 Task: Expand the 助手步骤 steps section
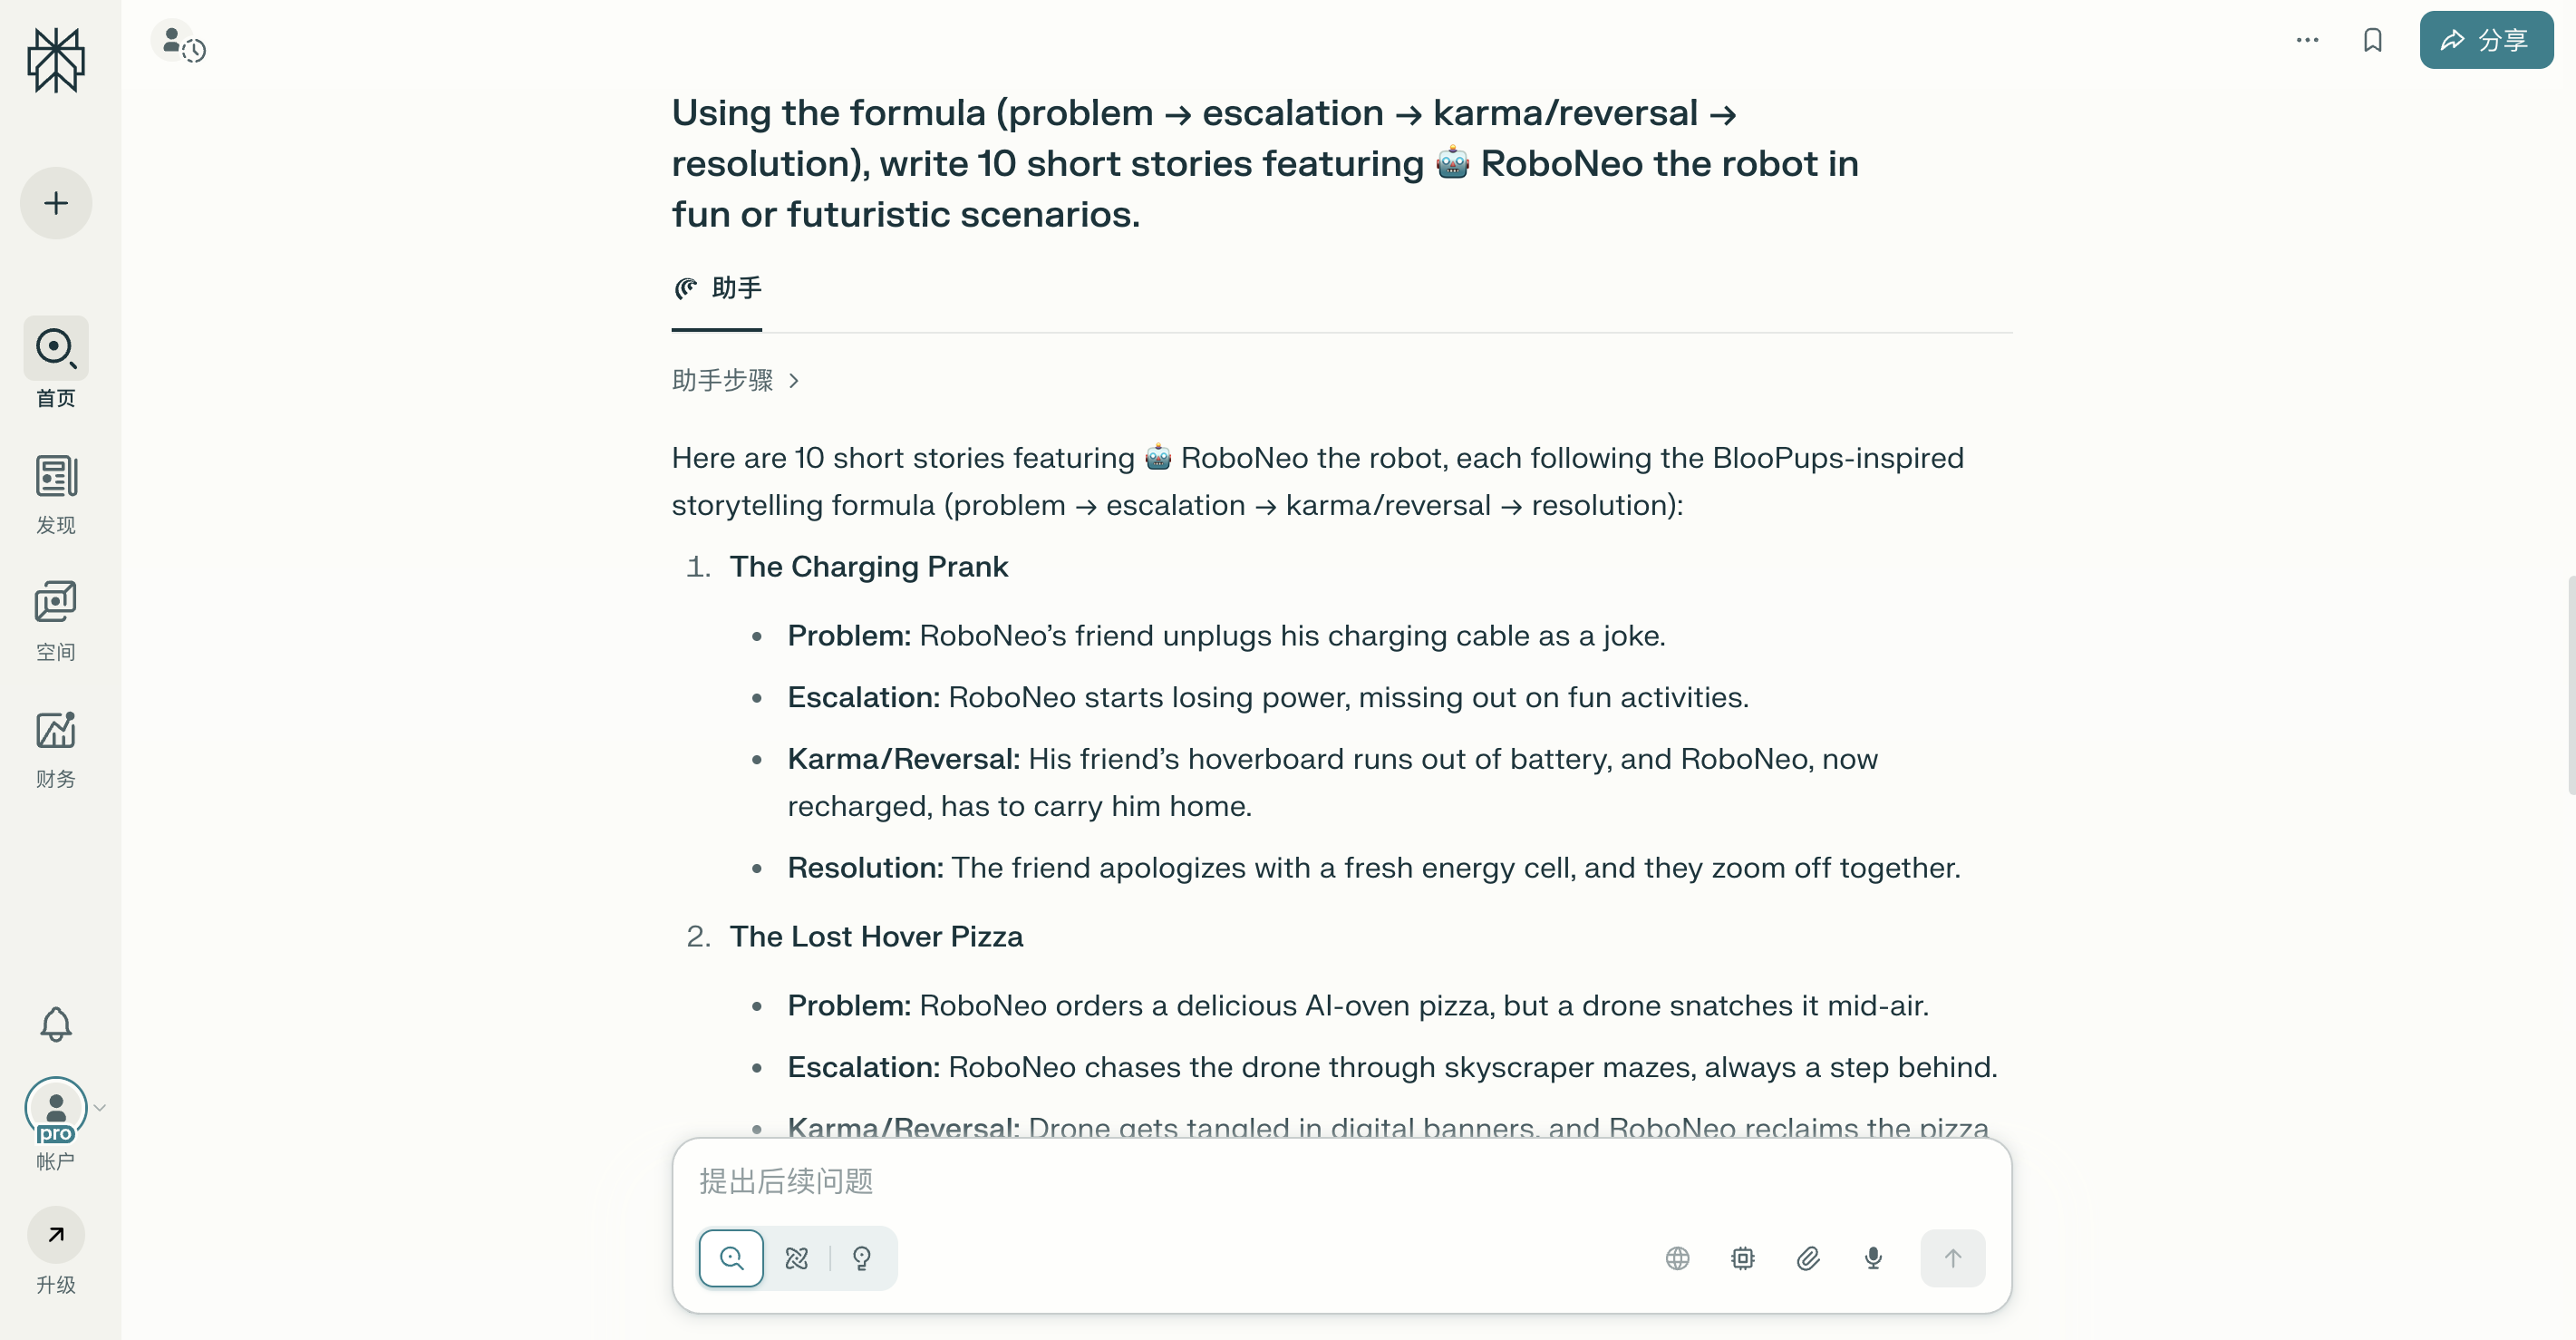[x=737, y=380]
